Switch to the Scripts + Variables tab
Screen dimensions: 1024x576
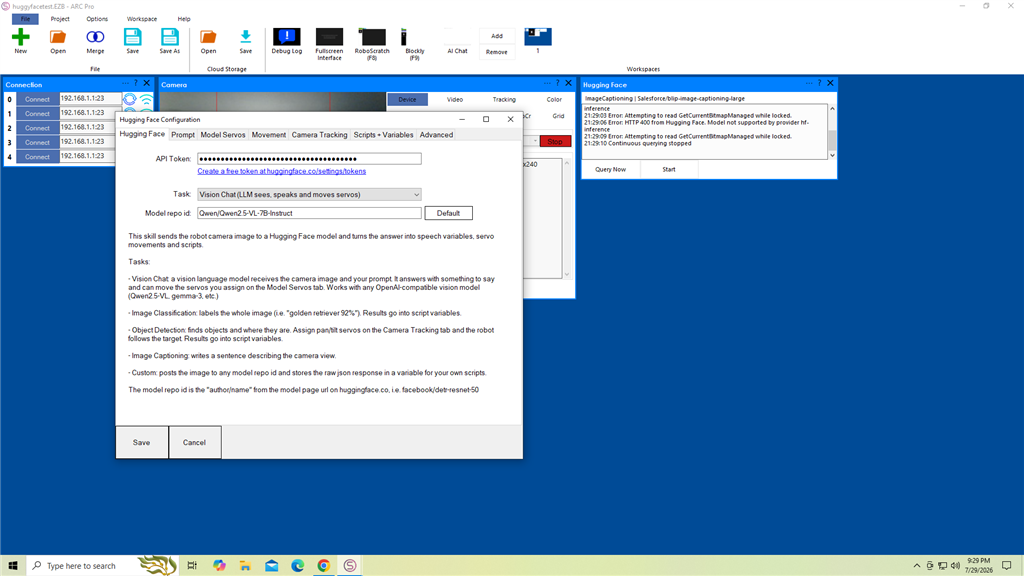[383, 135]
